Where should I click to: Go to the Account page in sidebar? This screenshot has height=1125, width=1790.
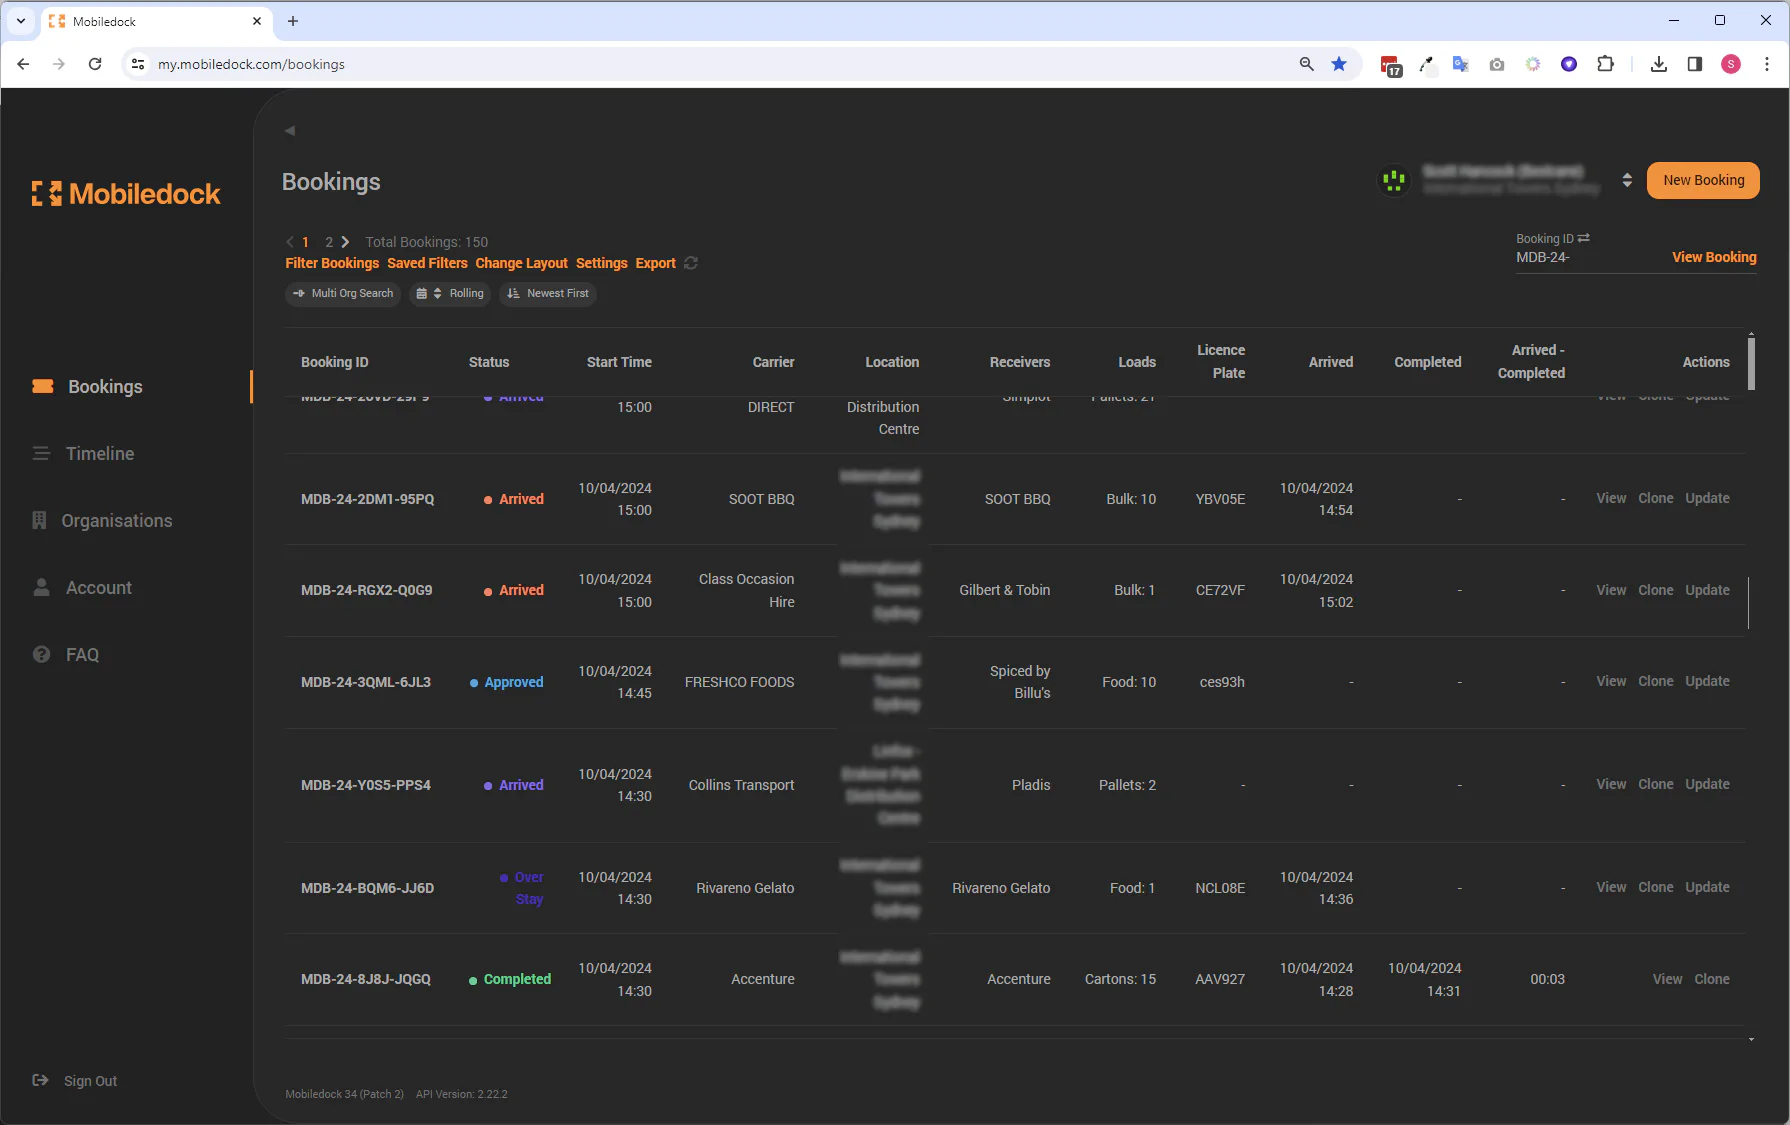[98, 587]
